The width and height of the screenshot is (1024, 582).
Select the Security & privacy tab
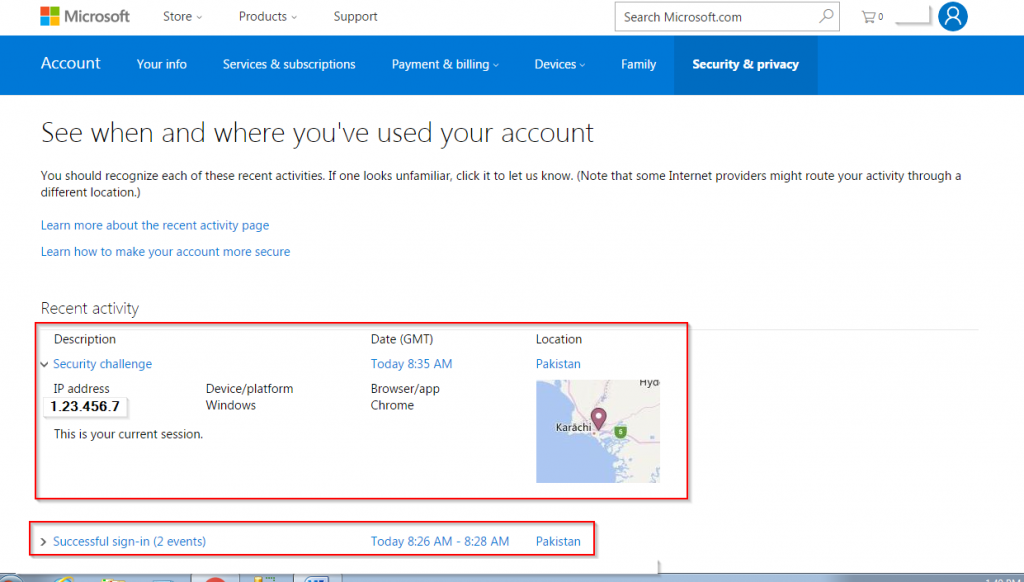745,65
